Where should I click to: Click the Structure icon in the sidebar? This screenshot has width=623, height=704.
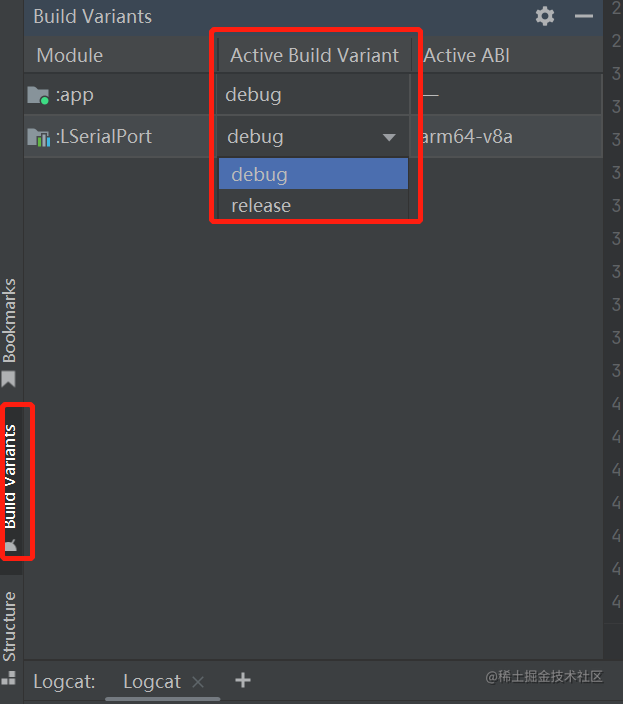point(9,678)
